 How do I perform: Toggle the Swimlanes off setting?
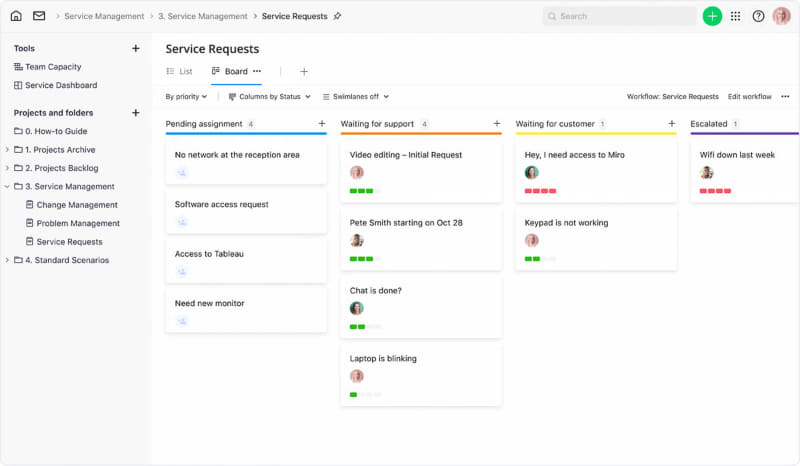pyautogui.click(x=355, y=97)
